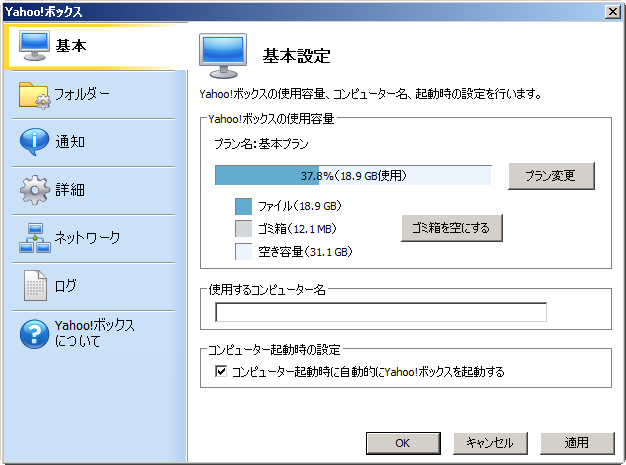The height and width of the screenshot is (465, 626).
Task: Click the 基本設定 heading text
Action: [x=297, y=56]
